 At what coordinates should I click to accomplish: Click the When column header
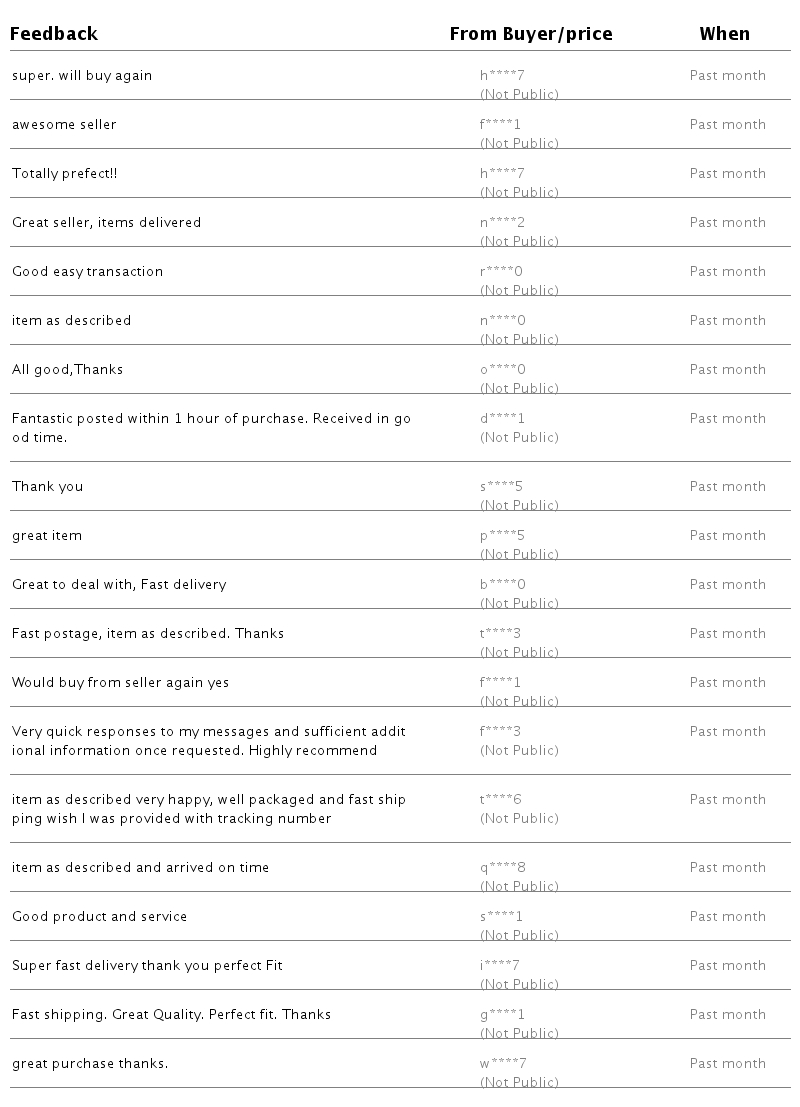724,33
